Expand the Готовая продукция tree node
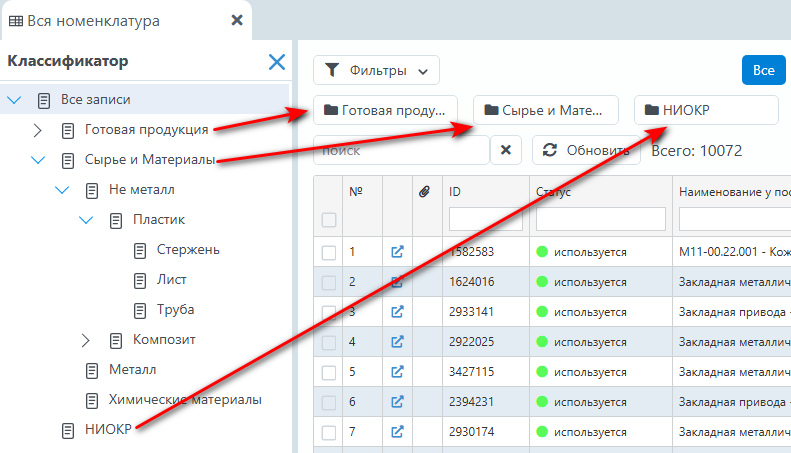The width and height of the screenshot is (791, 453). pyautogui.click(x=38, y=130)
